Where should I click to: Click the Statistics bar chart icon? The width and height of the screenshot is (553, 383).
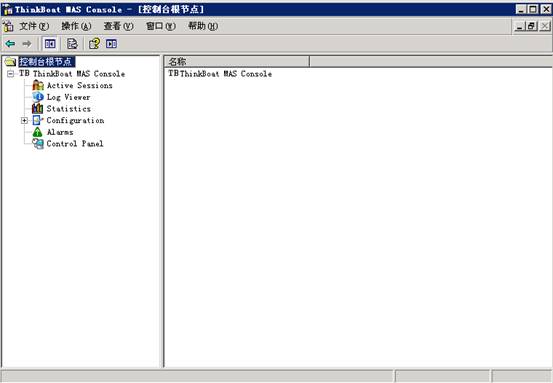38,109
